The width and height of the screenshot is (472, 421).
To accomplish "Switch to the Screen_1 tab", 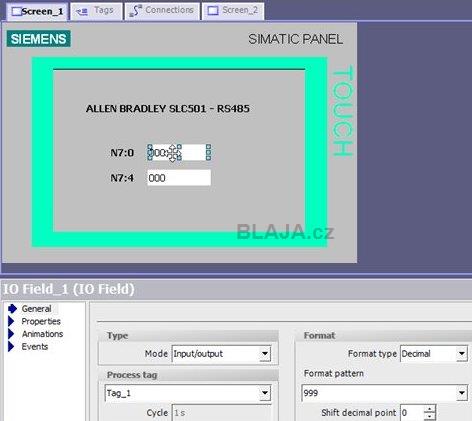I will click(37, 11).
